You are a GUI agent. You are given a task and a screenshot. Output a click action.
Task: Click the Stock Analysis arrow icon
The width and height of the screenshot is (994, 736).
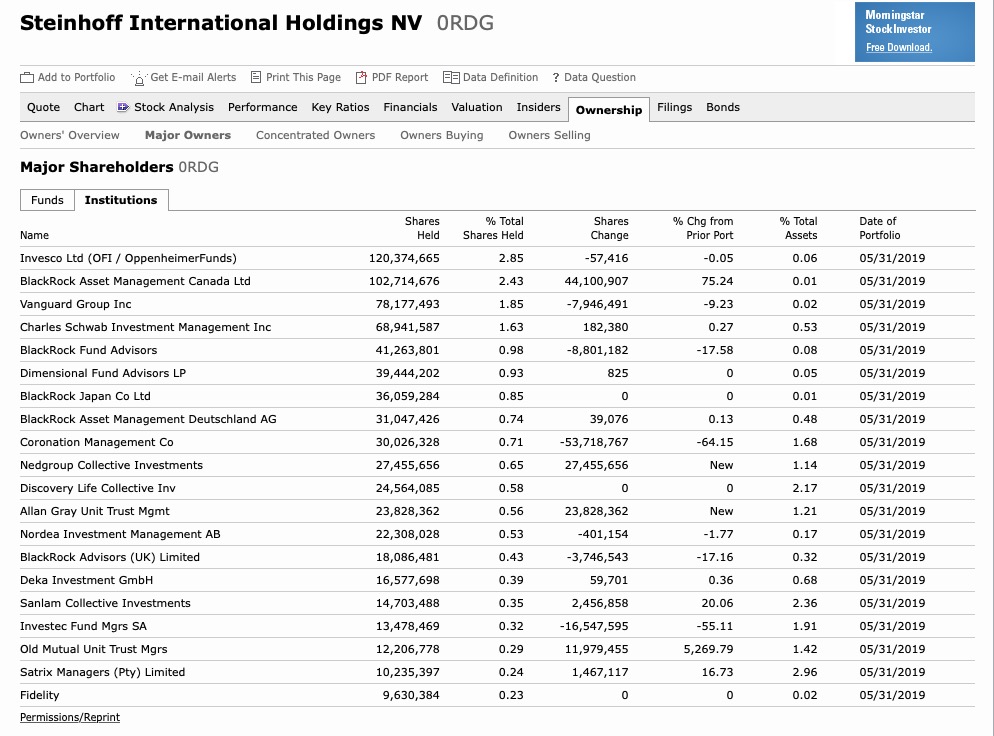point(122,107)
